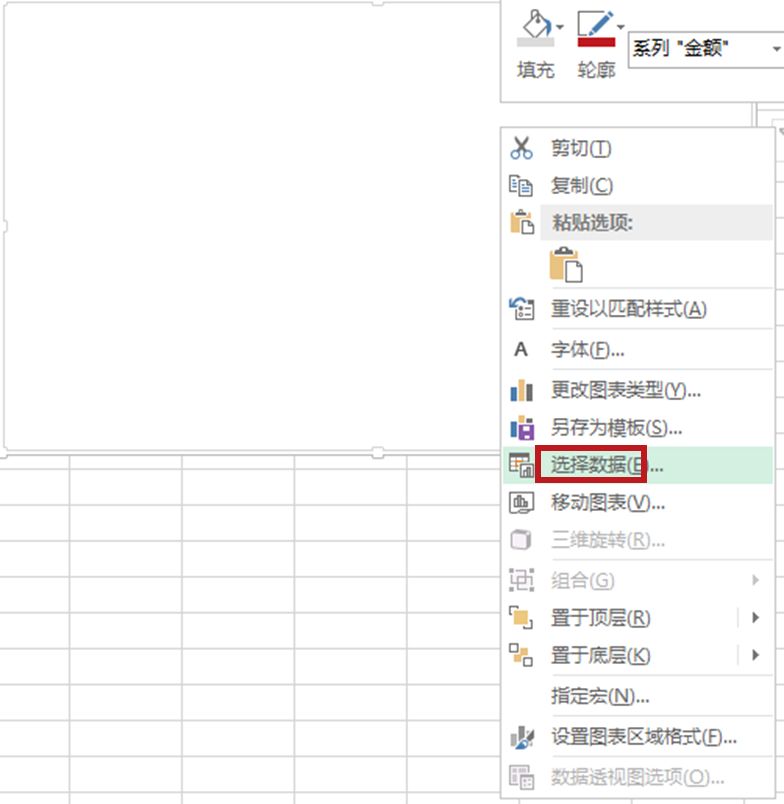Click the red outline color bar
The image size is (784, 804).
(x=596, y=42)
